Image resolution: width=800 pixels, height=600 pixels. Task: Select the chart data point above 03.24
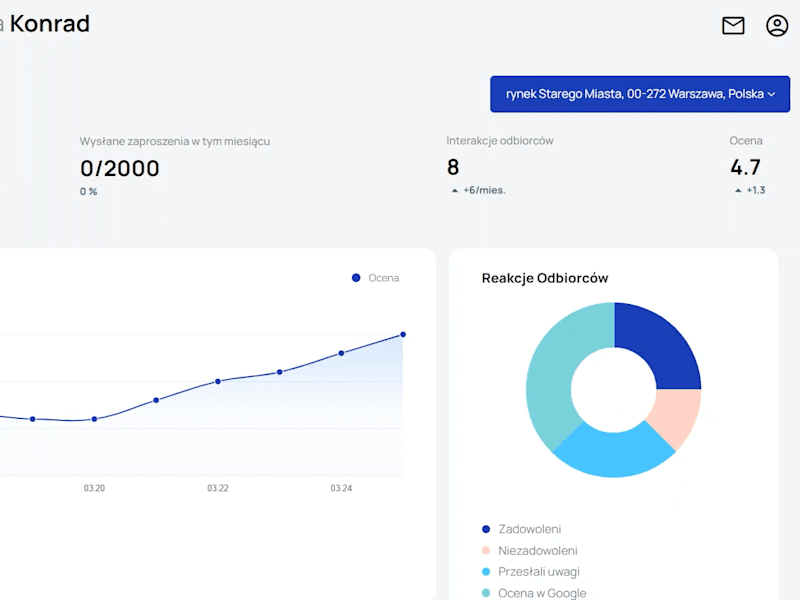coord(341,353)
